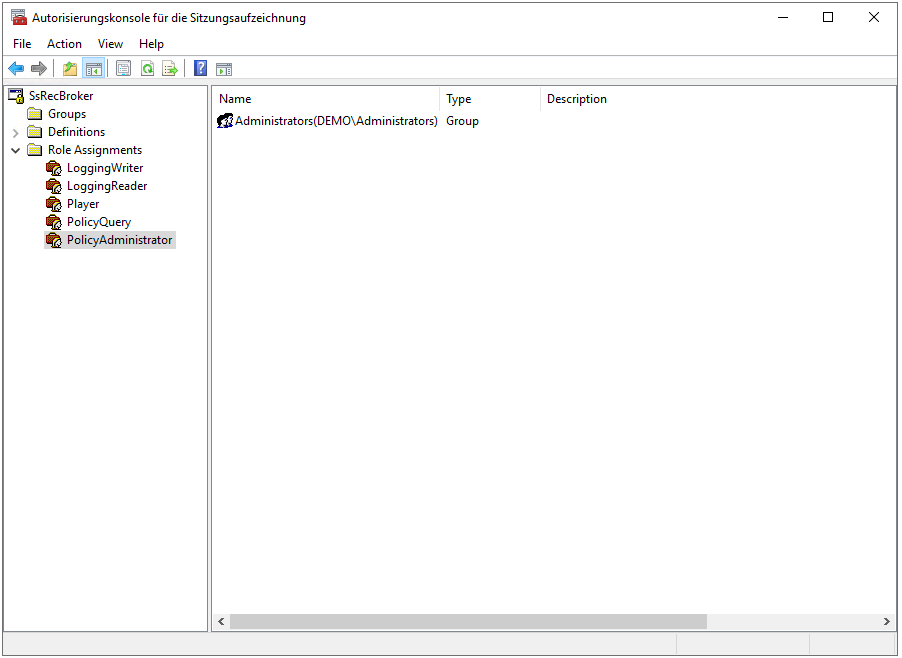This screenshot has width=902, height=658.
Task: Click the horizontal scrollbar right arrow
Action: coord(886,621)
